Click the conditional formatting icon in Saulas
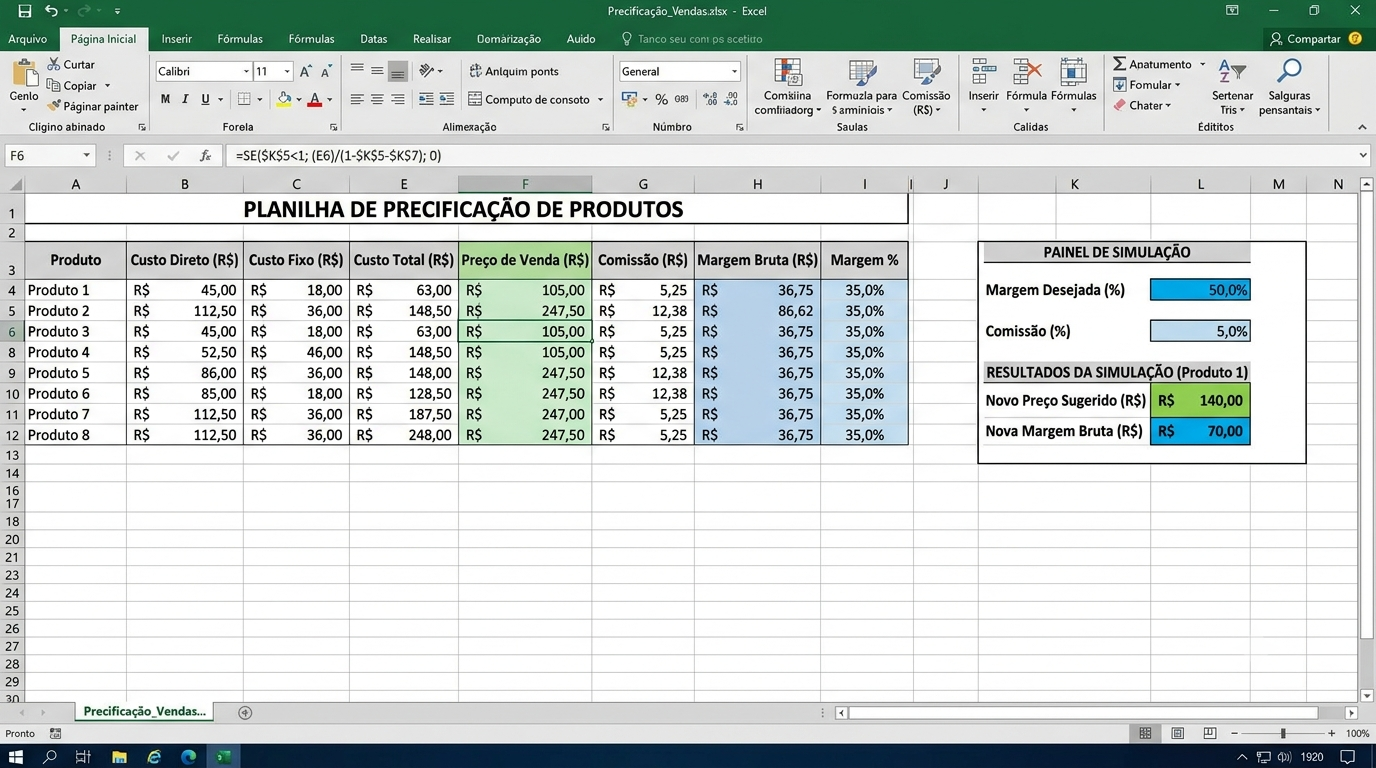 [788, 73]
